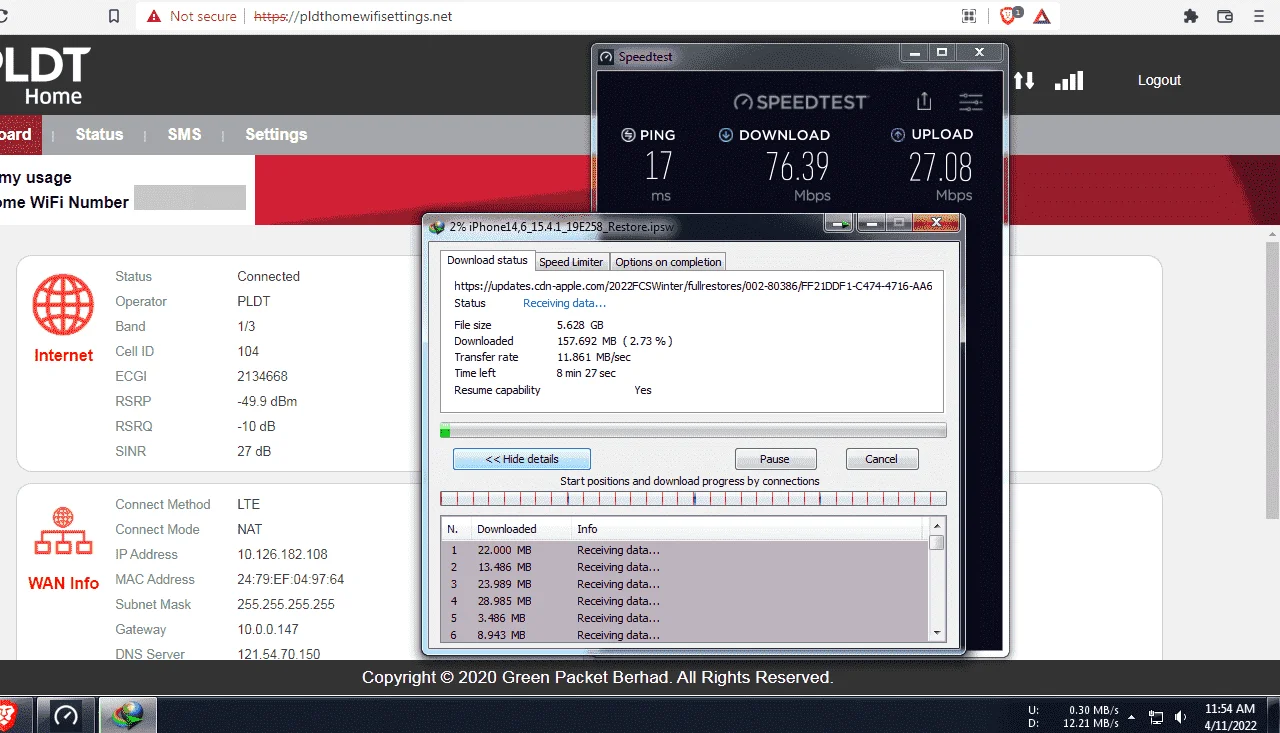Click the Receiving data status text
Image resolution: width=1280 pixels, height=733 pixels.
pos(564,303)
